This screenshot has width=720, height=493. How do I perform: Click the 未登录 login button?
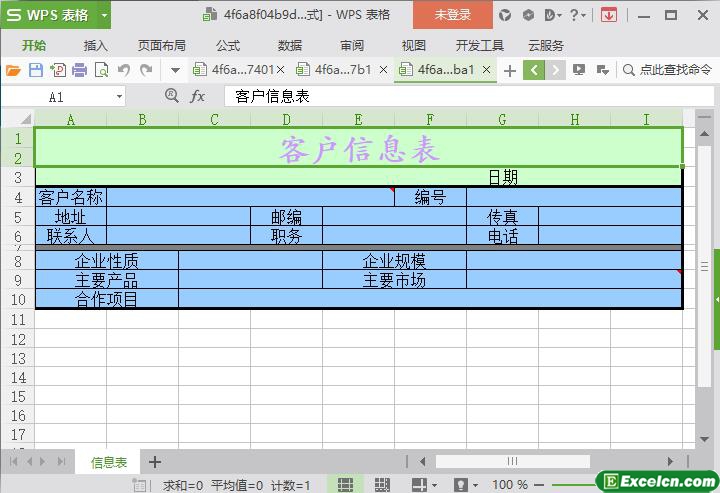coord(453,15)
